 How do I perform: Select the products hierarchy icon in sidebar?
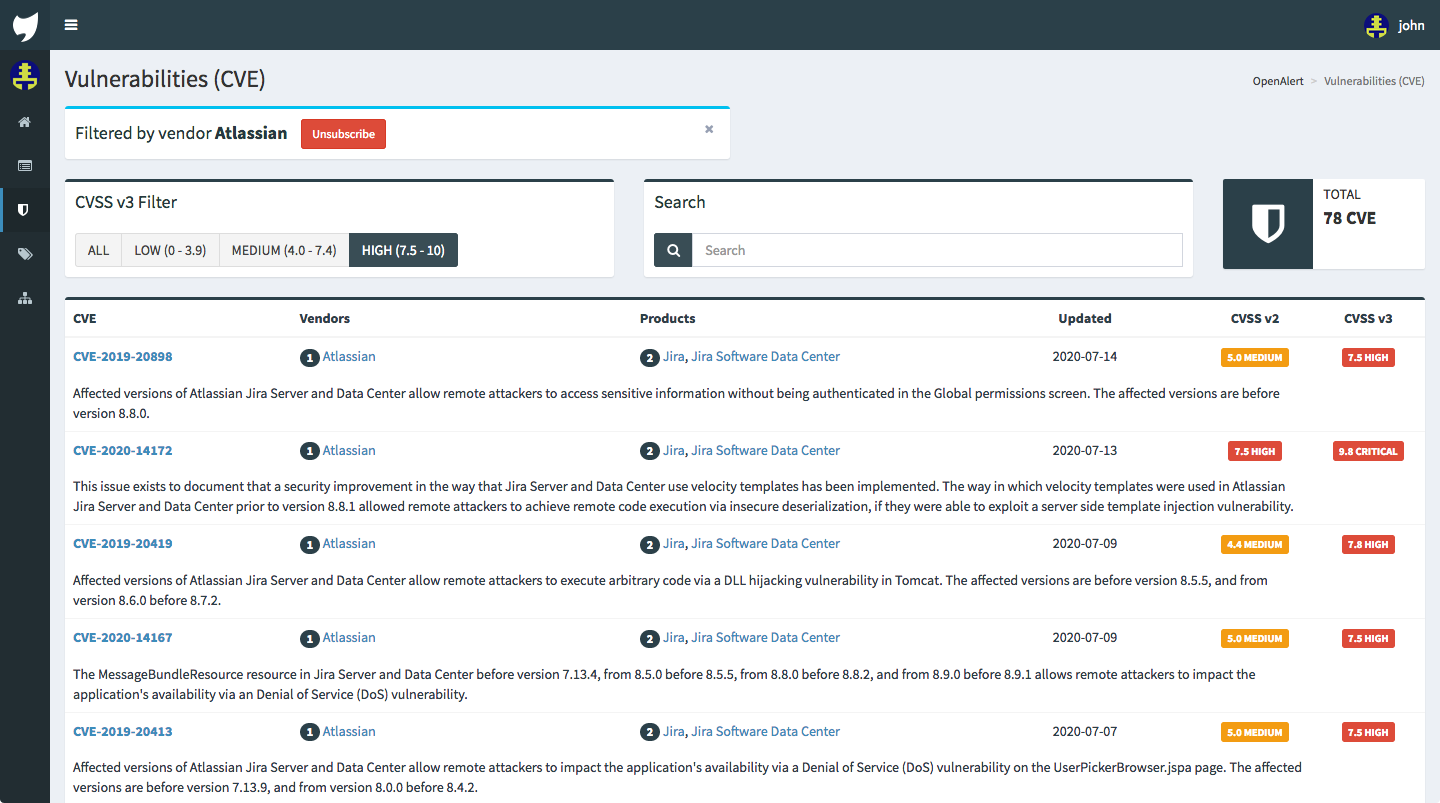point(25,297)
